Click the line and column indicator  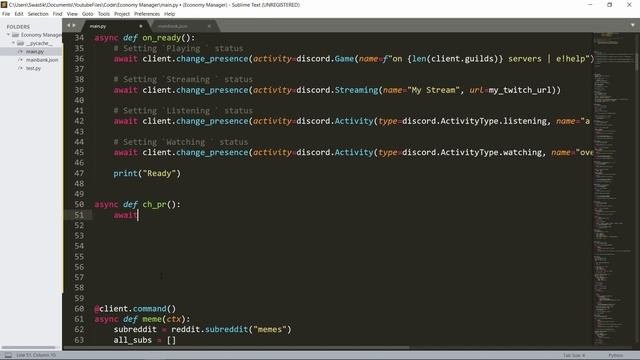tap(36, 355)
